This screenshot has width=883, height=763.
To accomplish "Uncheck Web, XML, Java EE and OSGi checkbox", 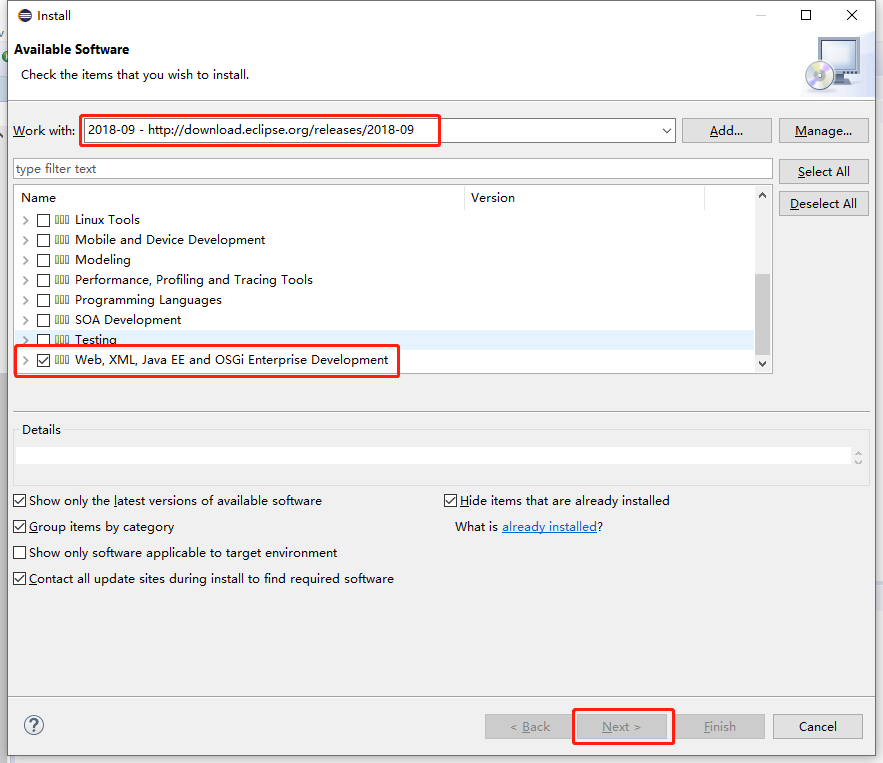I will 43,360.
